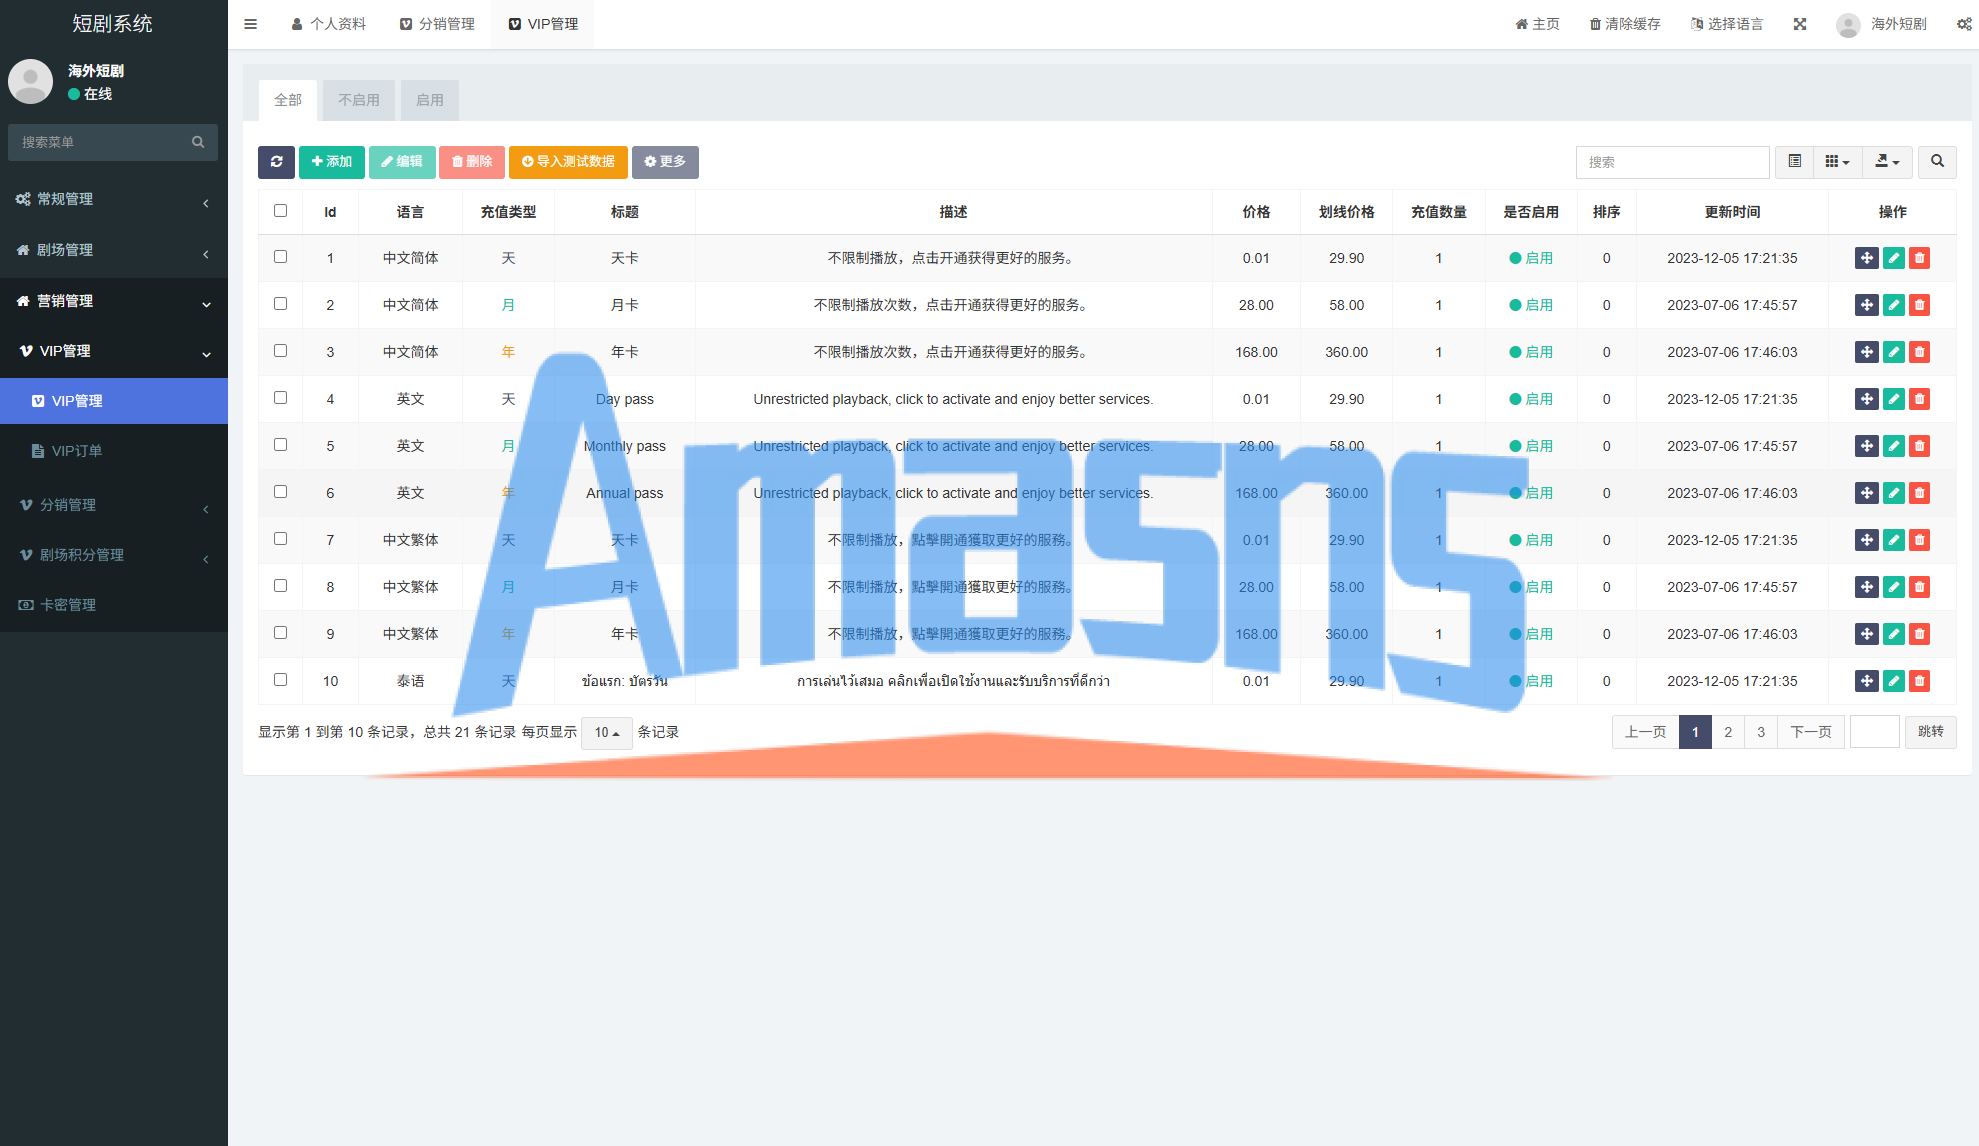
Task: Switch to the 不启用 filter tab
Action: (358, 100)
